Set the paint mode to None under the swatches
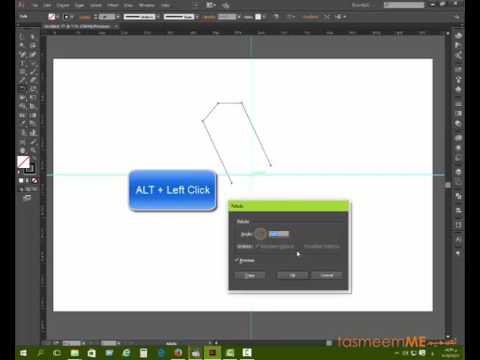480x360 pixels. pyautogui.click(x=34, y=180)
